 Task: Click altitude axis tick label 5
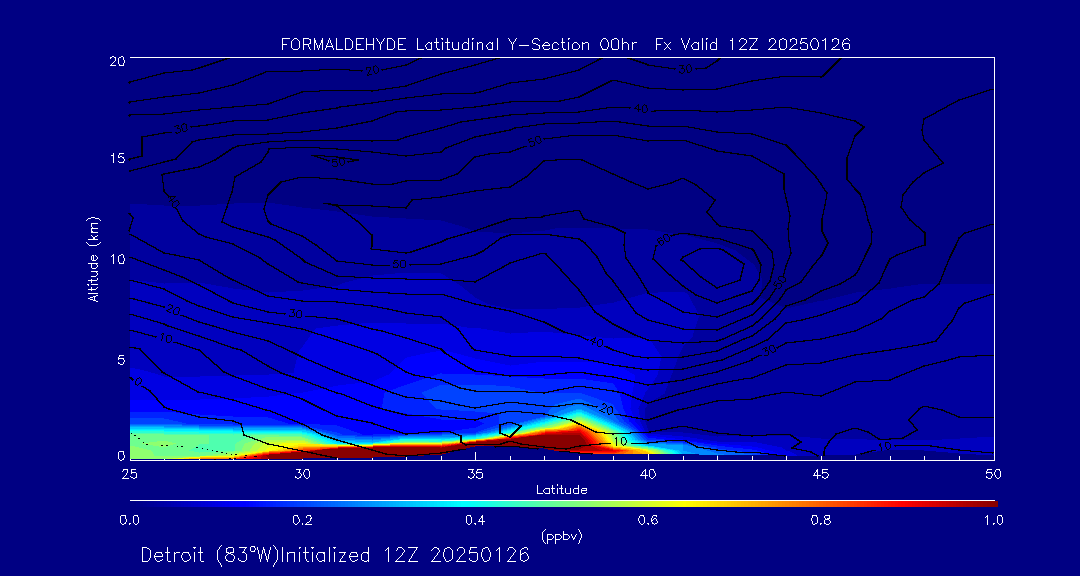tap(120, 360)
